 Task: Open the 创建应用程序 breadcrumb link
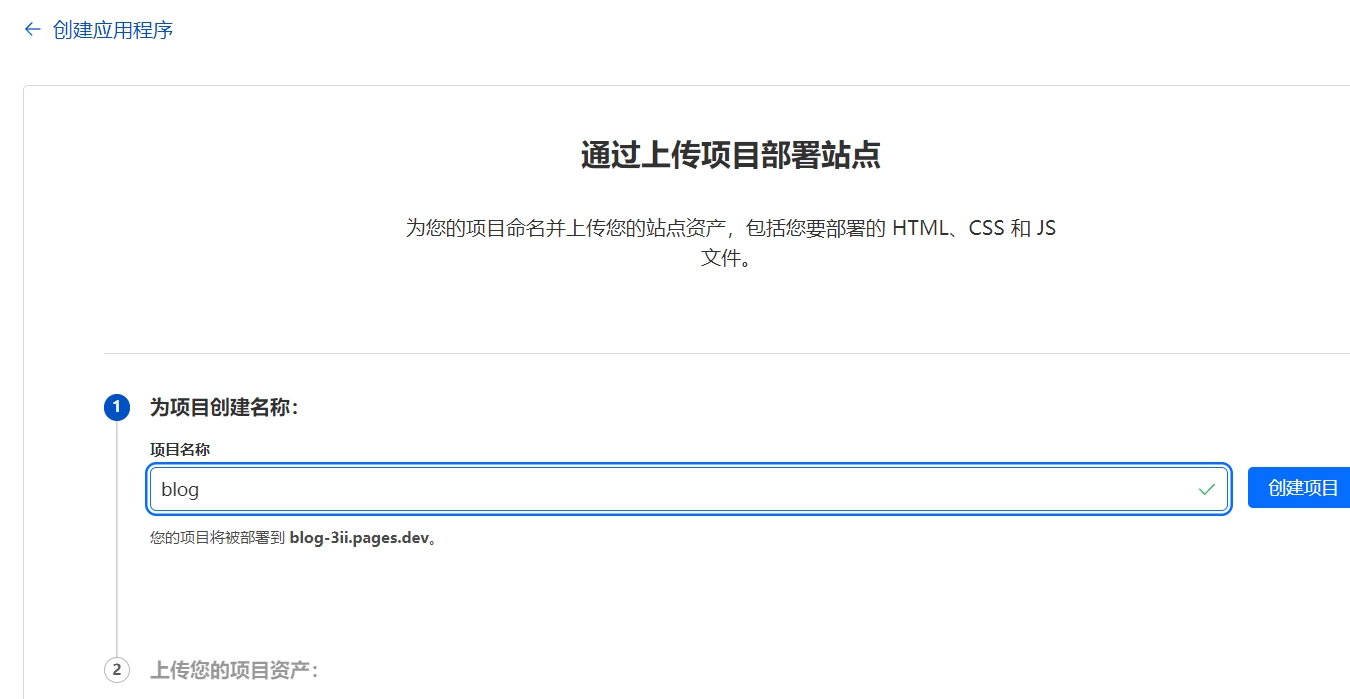tap(113, 30)
